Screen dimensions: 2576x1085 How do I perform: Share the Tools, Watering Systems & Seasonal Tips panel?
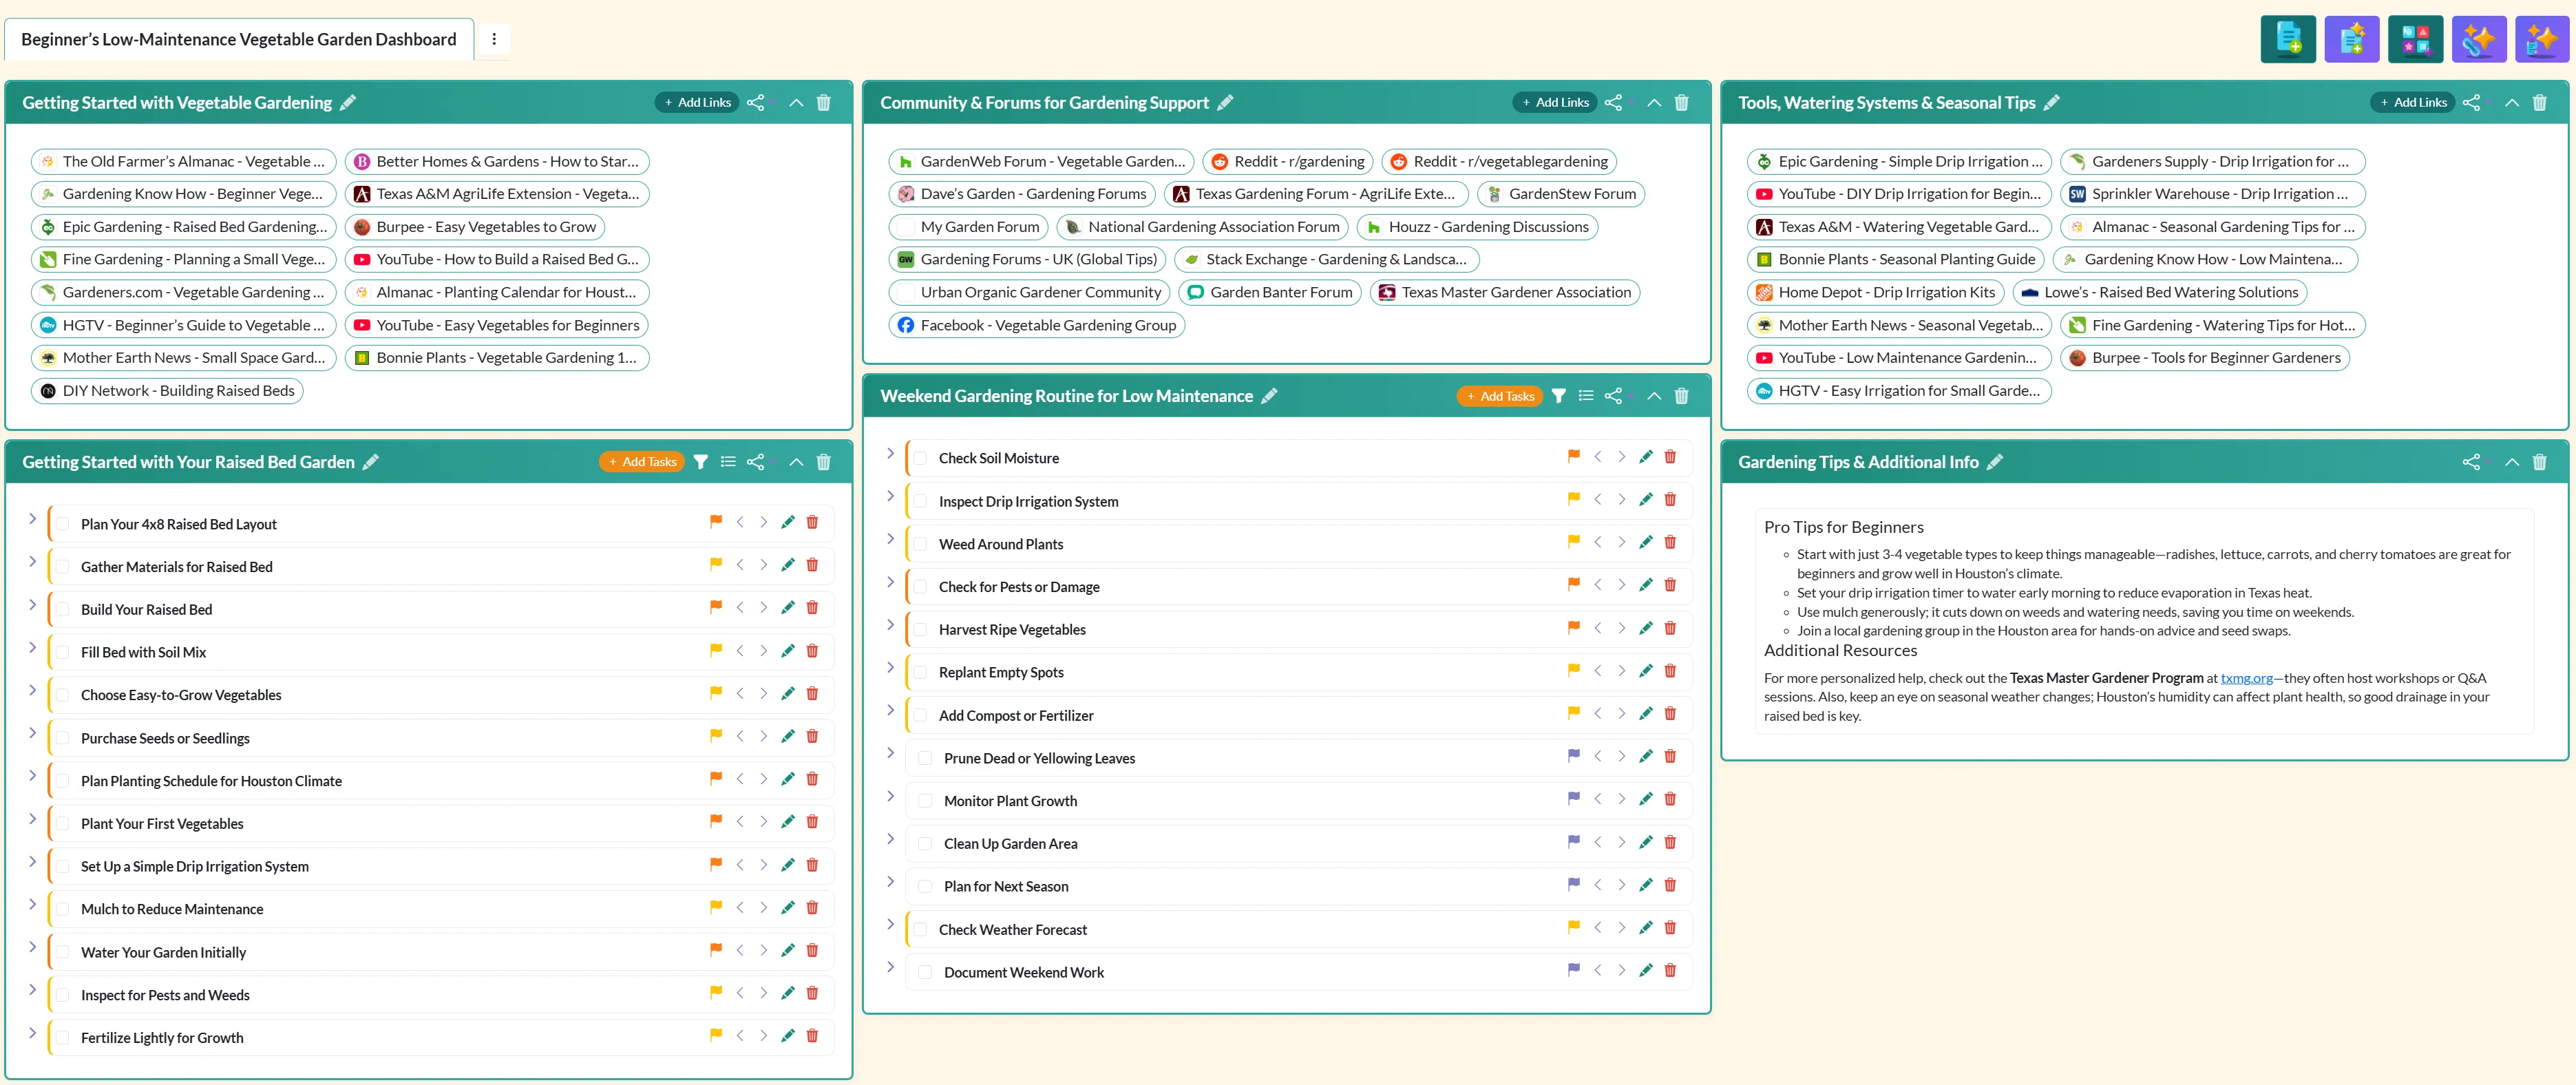[2470, 103]
